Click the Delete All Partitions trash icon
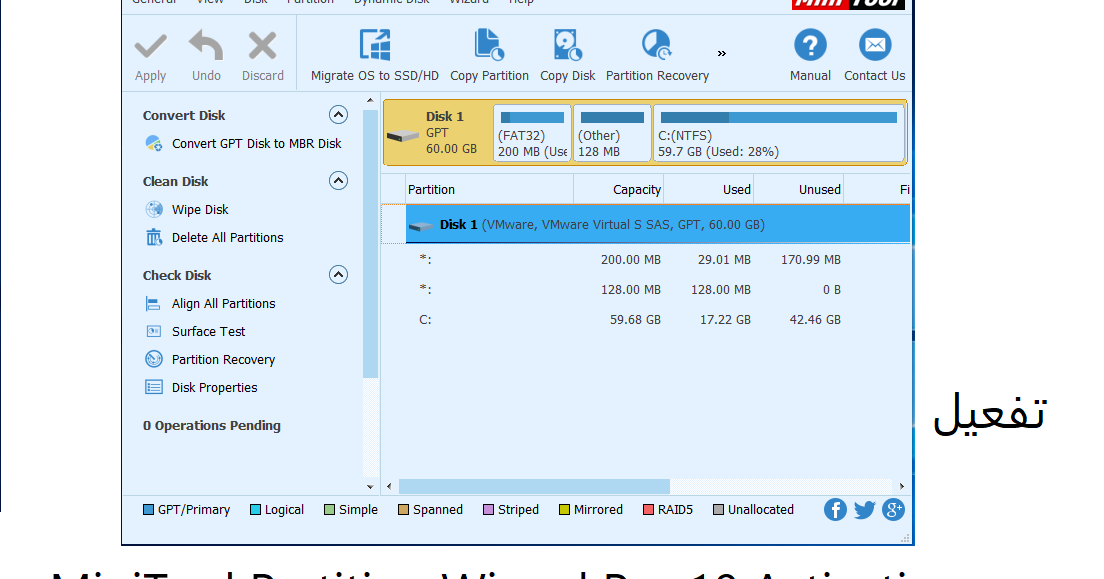1104x579 pixels. coord(153,237)
